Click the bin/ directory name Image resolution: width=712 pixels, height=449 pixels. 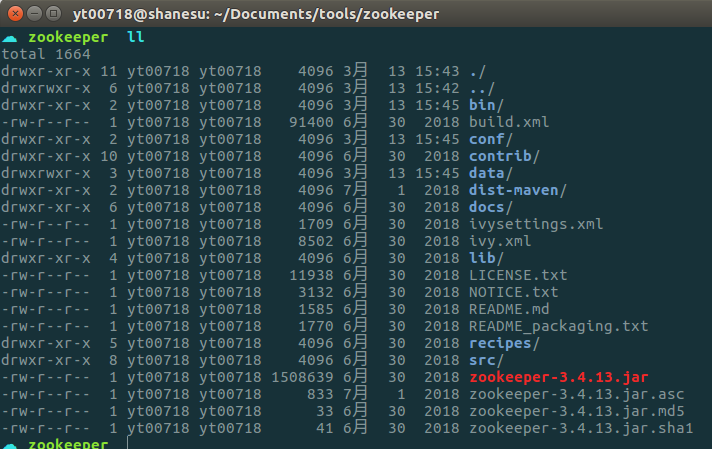[x=486, y=105]
